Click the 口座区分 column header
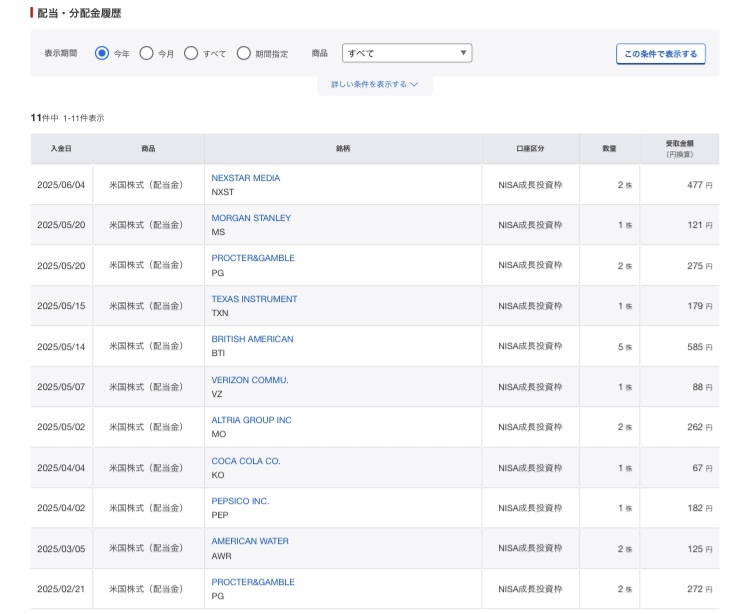 (530, 149)
